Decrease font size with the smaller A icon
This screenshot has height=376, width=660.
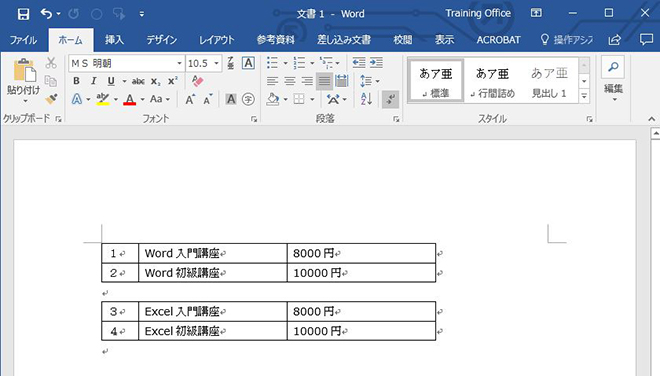[208, 99]
